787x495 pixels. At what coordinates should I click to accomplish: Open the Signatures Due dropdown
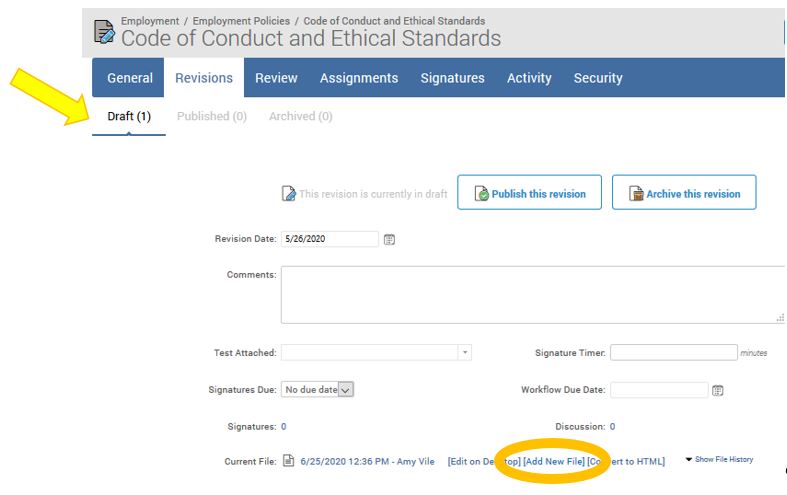(317, 390)
